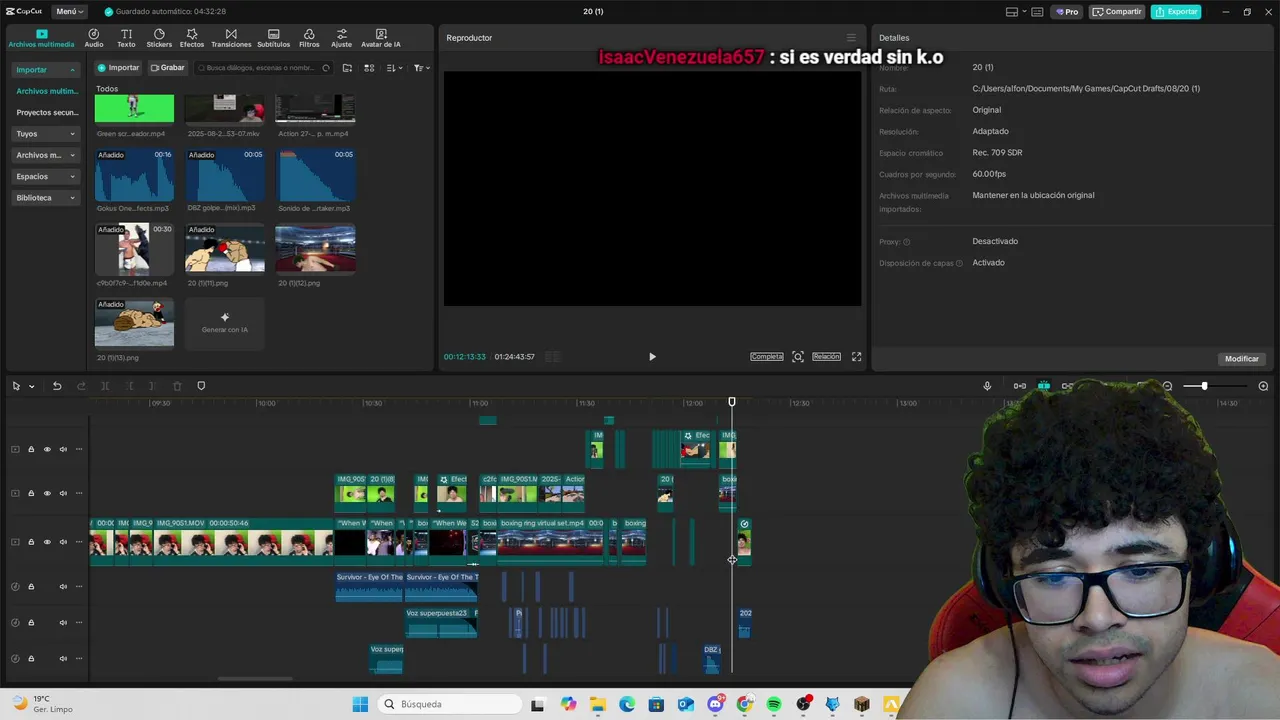1280x720 pixels.
Task: Click the Relación aspect ratio button
Action: pyautogui.click(x=826, y=357)
